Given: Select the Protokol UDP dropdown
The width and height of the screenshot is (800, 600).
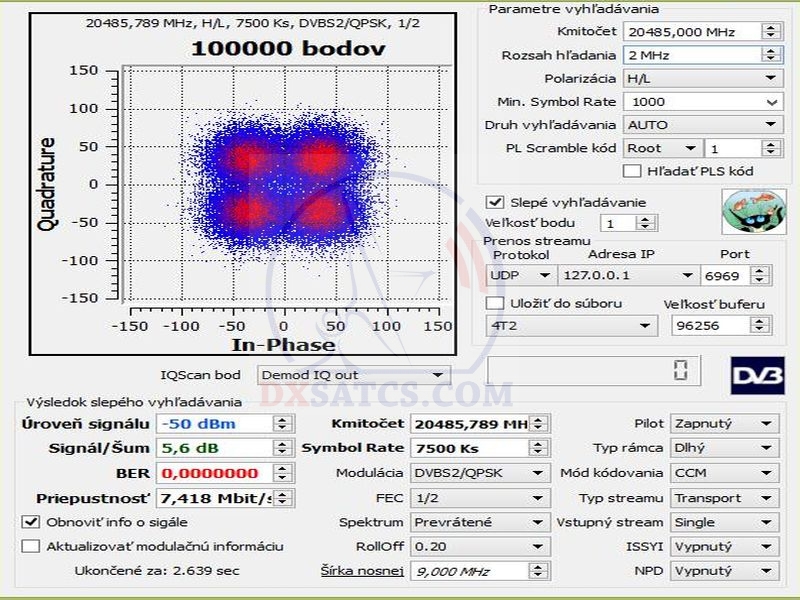Looking at the screenshot, I should pyautogui.click(x=521, y=275).
